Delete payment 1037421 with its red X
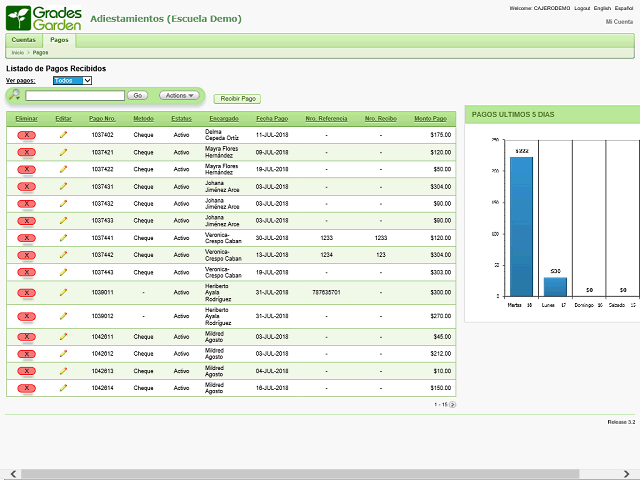Image resolution: width=640 pixels, height=480 pixels. 27,152
